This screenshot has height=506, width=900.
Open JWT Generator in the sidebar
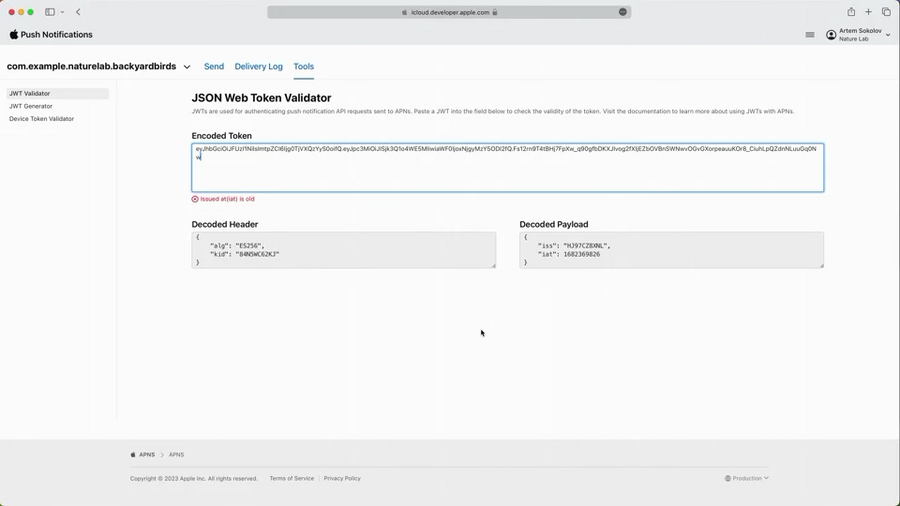(x=30, y=106)
